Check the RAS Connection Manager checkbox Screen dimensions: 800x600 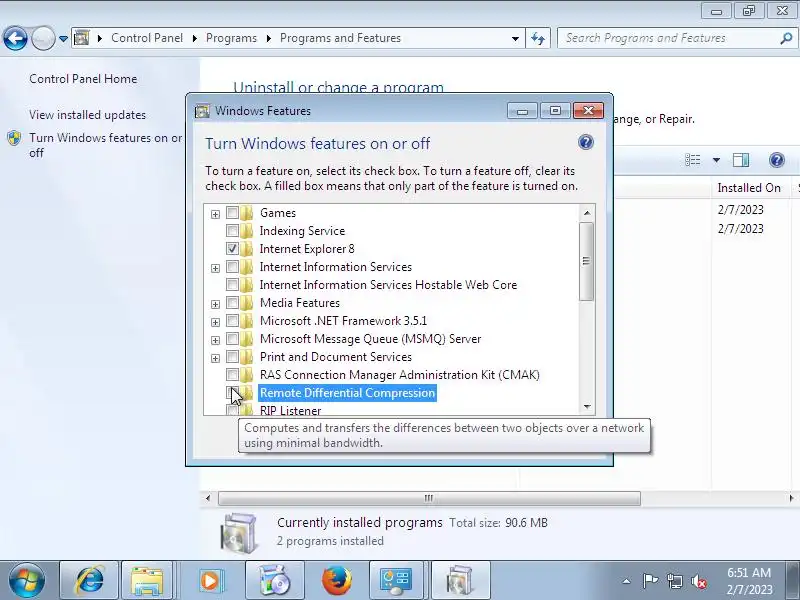tap(232, 374)
